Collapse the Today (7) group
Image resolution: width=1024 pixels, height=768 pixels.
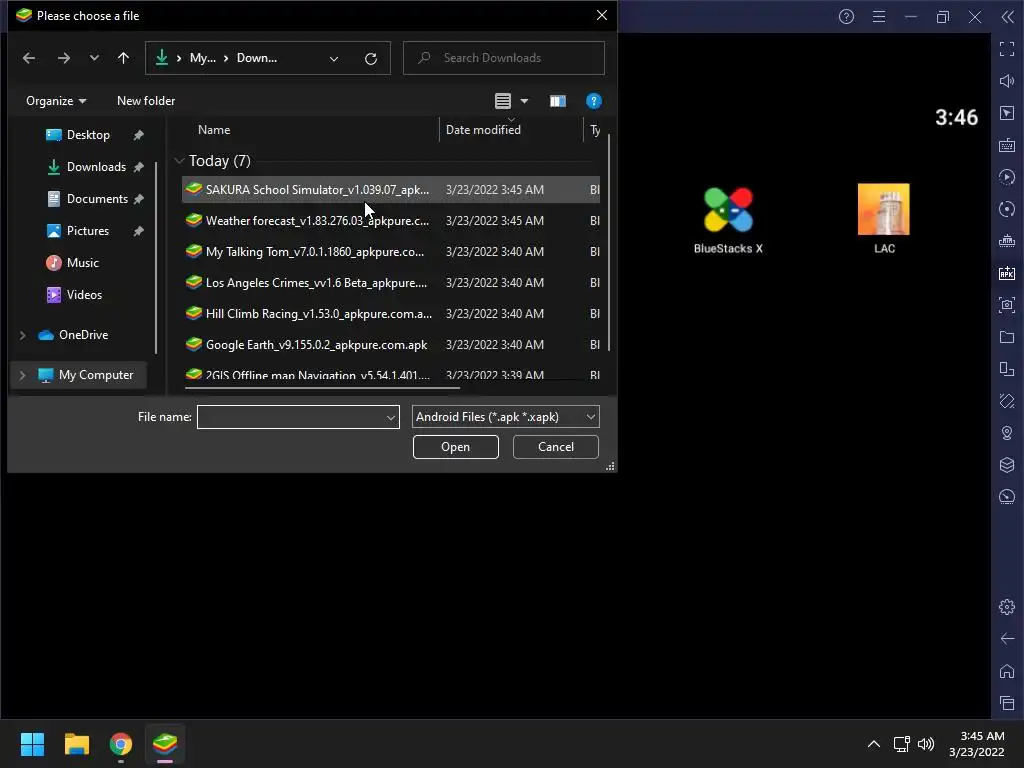(x=180, y=161)
